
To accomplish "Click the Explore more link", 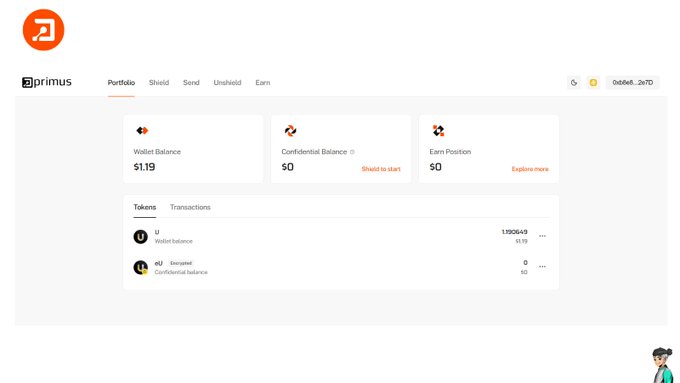I will (530, 169).
